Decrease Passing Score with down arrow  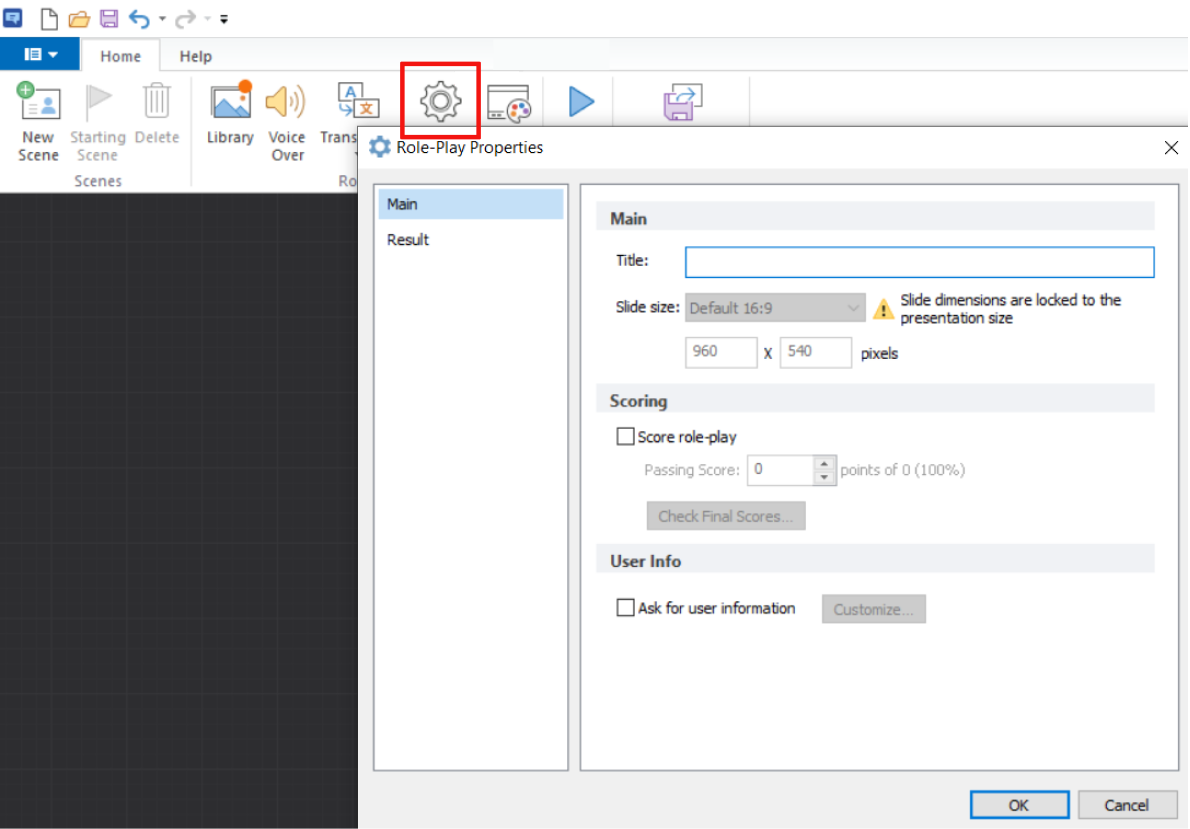pos(824,478)
